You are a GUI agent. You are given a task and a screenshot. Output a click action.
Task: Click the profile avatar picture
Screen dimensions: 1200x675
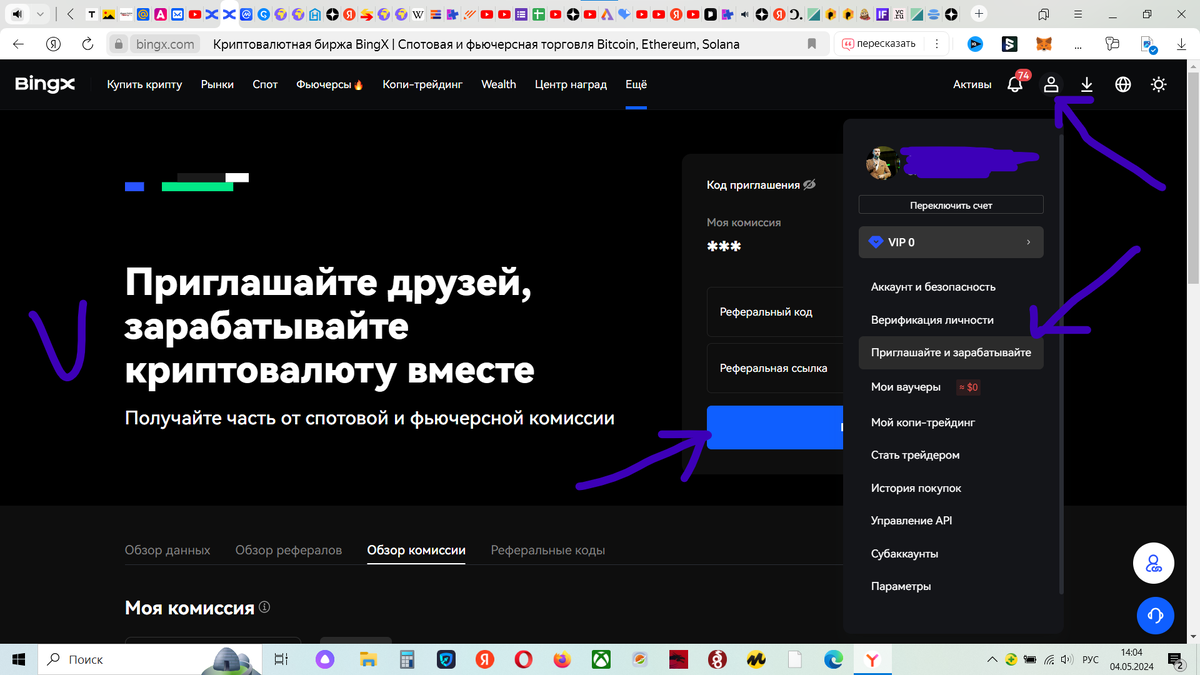point(881,163)
